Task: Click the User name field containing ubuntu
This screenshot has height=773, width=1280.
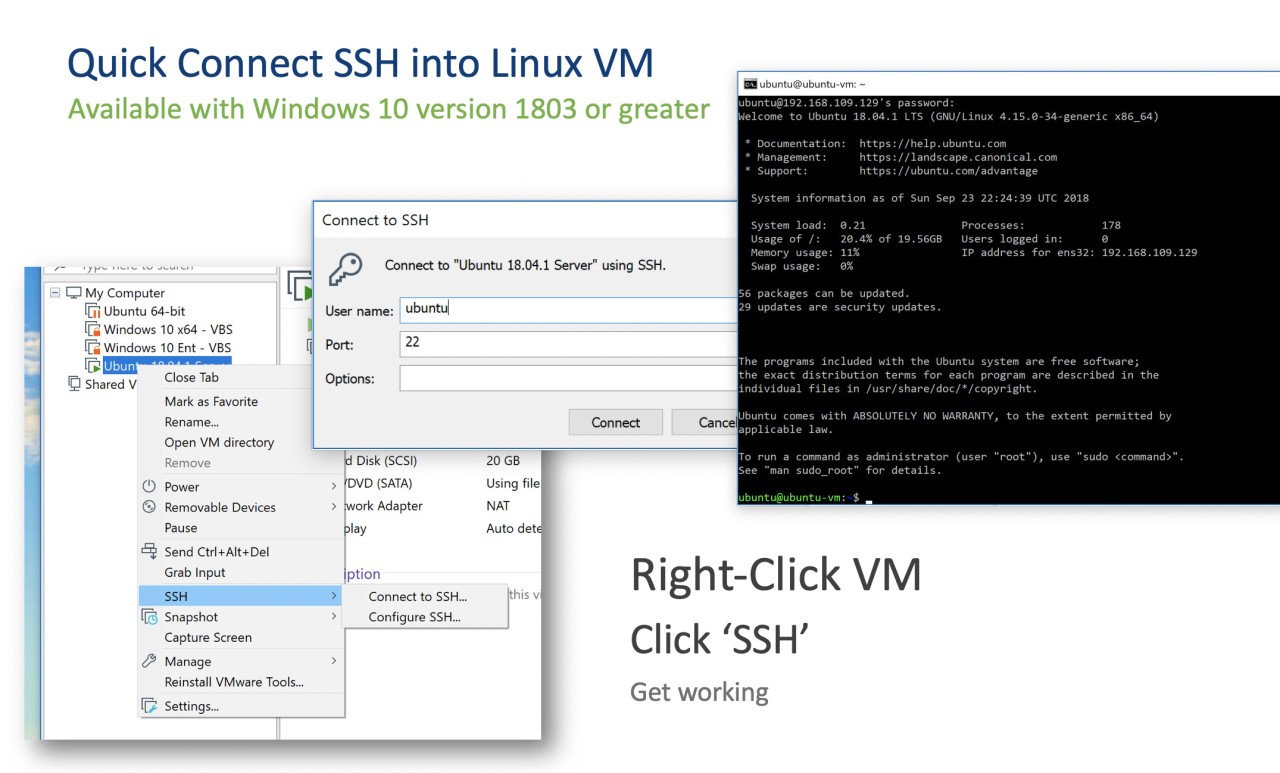Action: (568, 310)
